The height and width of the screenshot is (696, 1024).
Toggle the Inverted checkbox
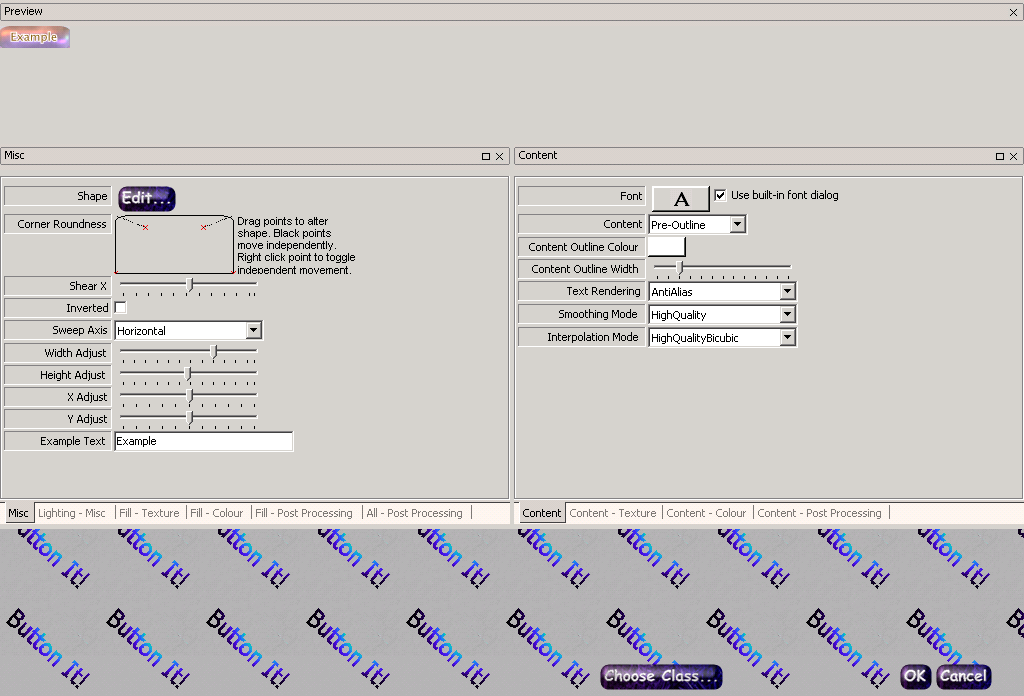121,308
